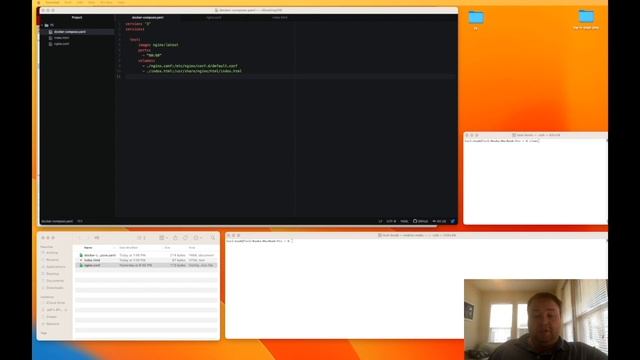Screen dimensions: 640x360
Task: Sort the Finder list by Name
Action: pos(88,248)
